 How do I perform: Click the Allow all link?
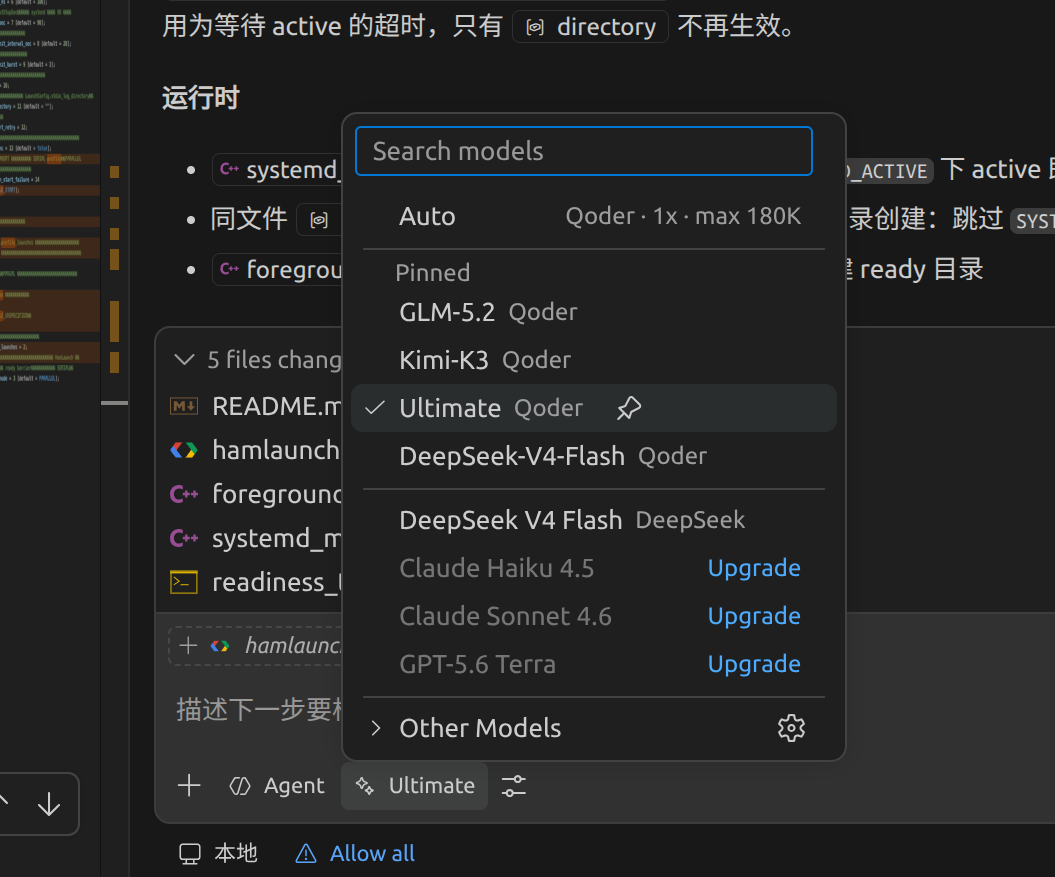[x=372, y=853]
